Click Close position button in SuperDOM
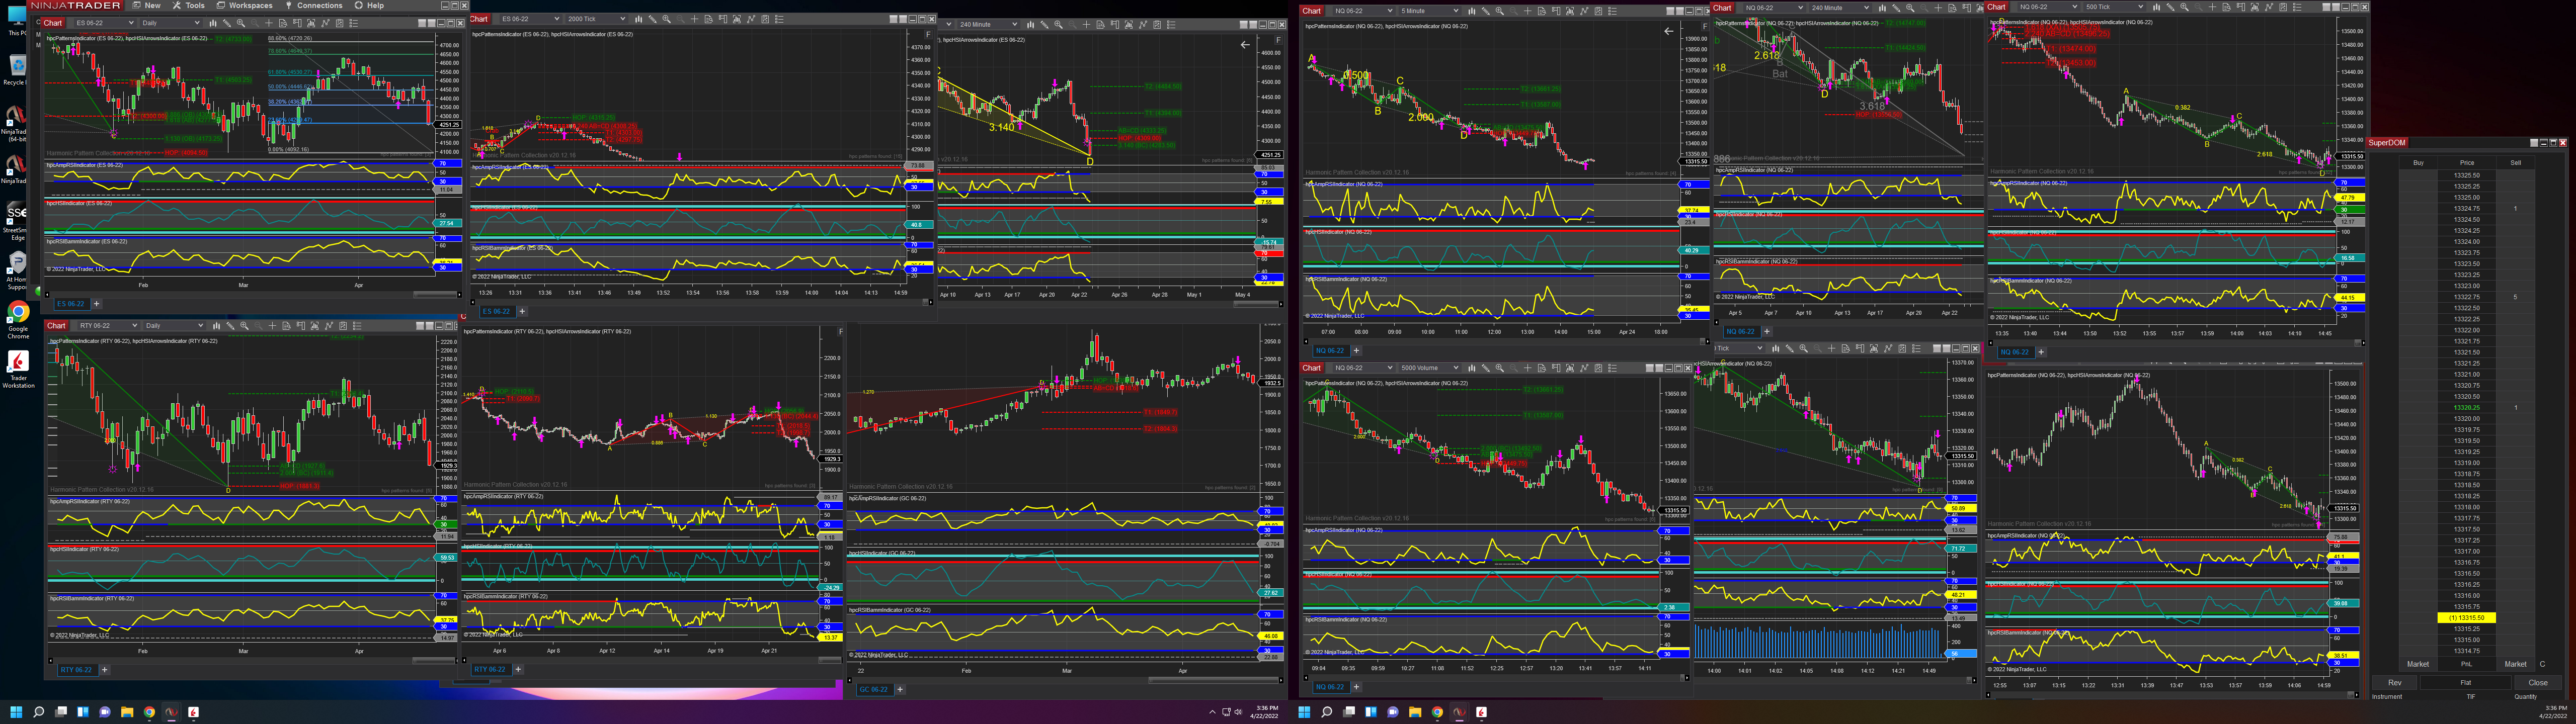Viewport: 2576px width, 724px height. point(2537,682)
